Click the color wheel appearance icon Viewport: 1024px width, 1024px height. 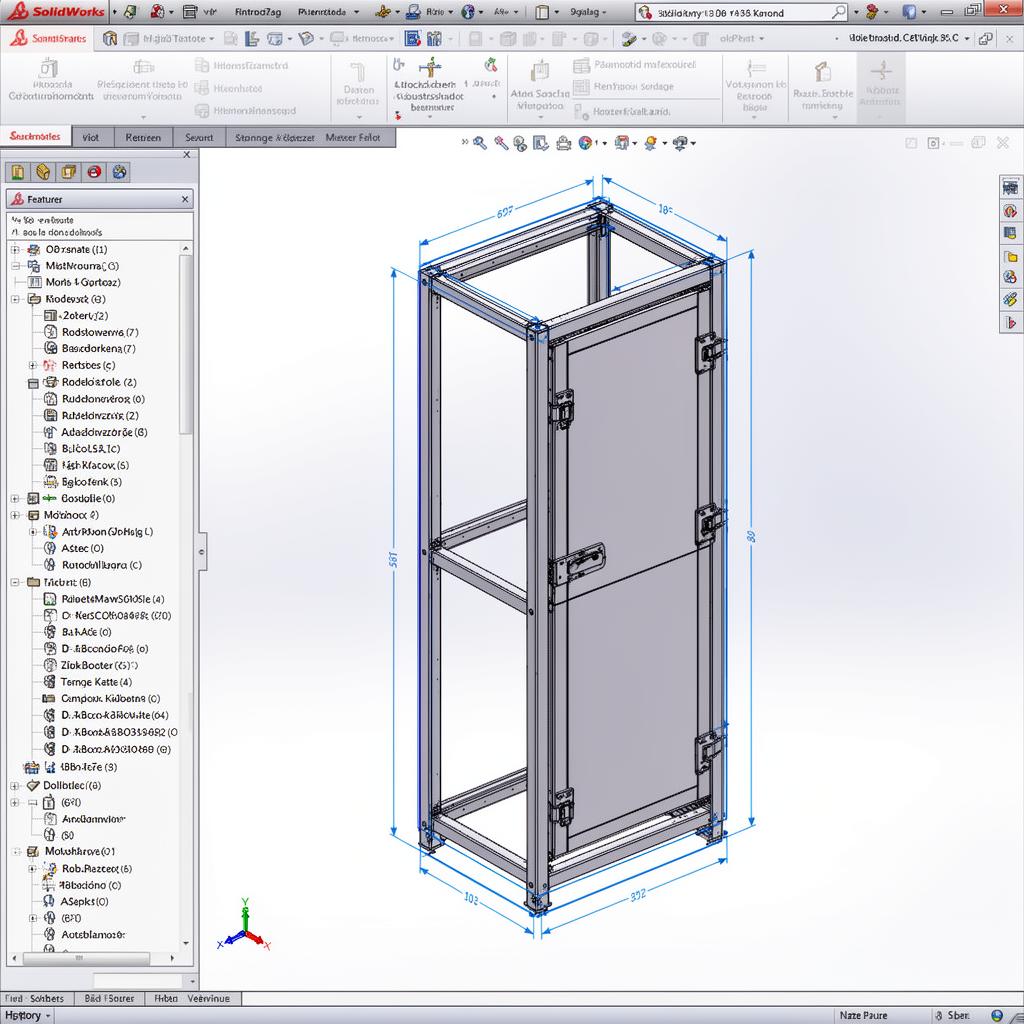click(x=585, y=142)
